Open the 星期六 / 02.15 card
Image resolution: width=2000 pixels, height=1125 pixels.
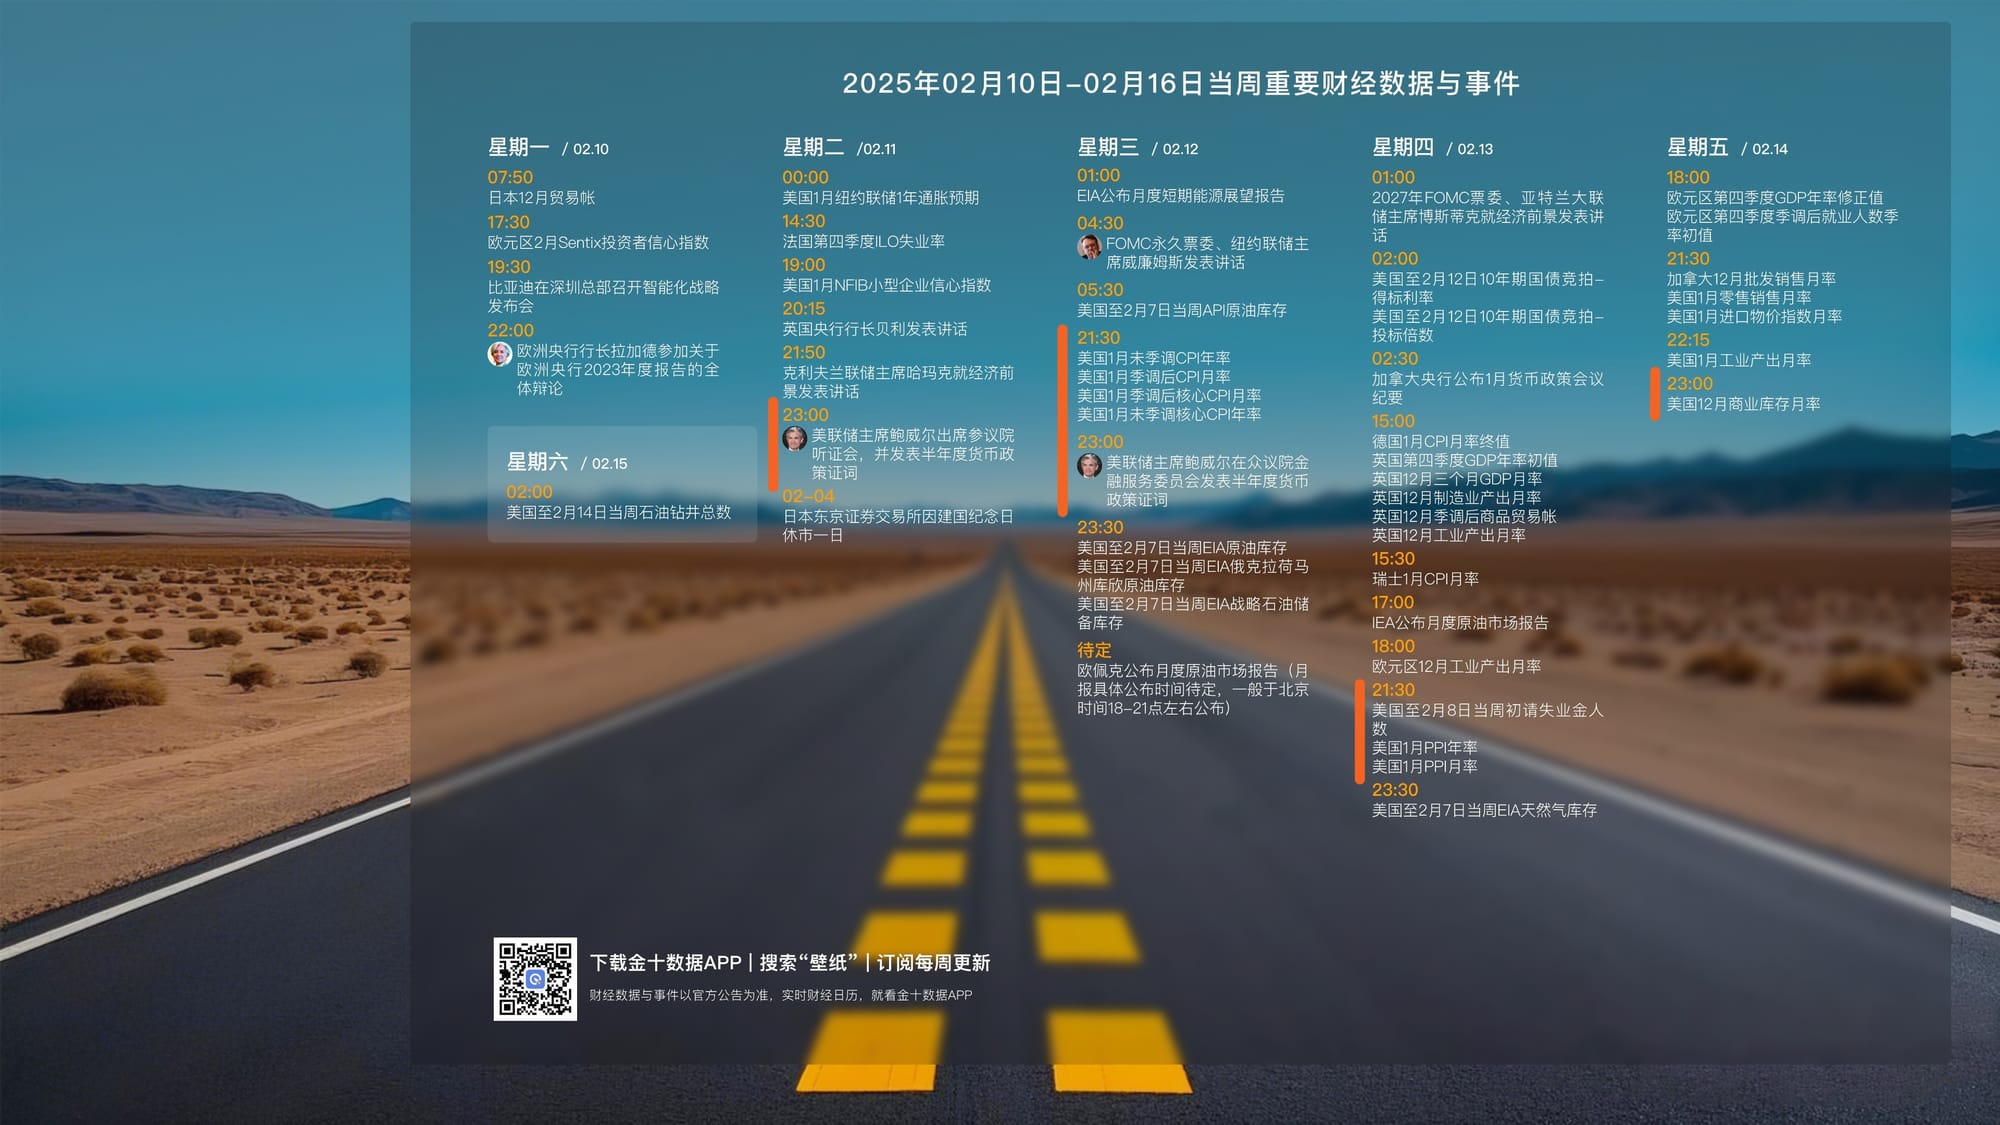click(621, 484)
